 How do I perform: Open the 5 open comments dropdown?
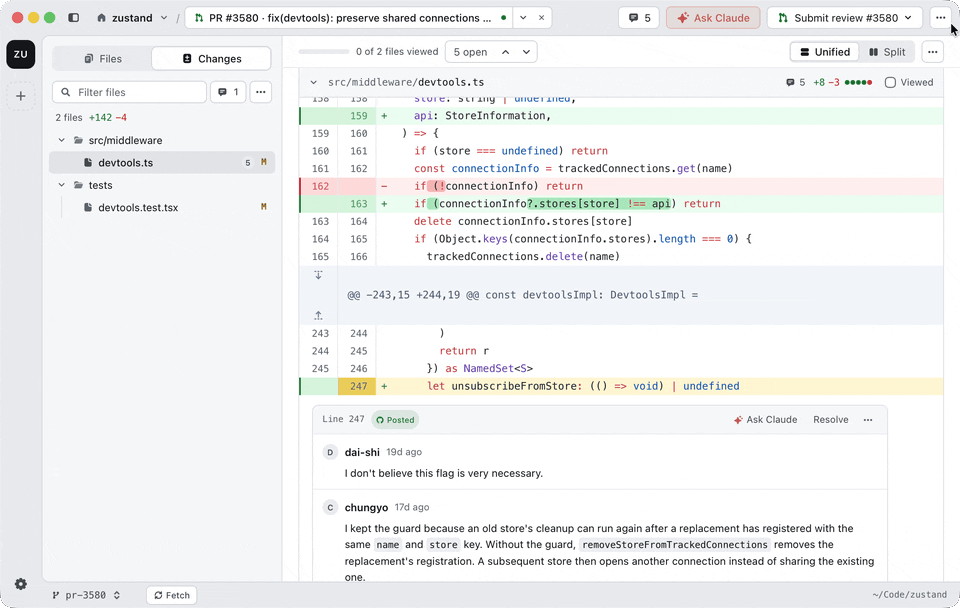(470, 52)
